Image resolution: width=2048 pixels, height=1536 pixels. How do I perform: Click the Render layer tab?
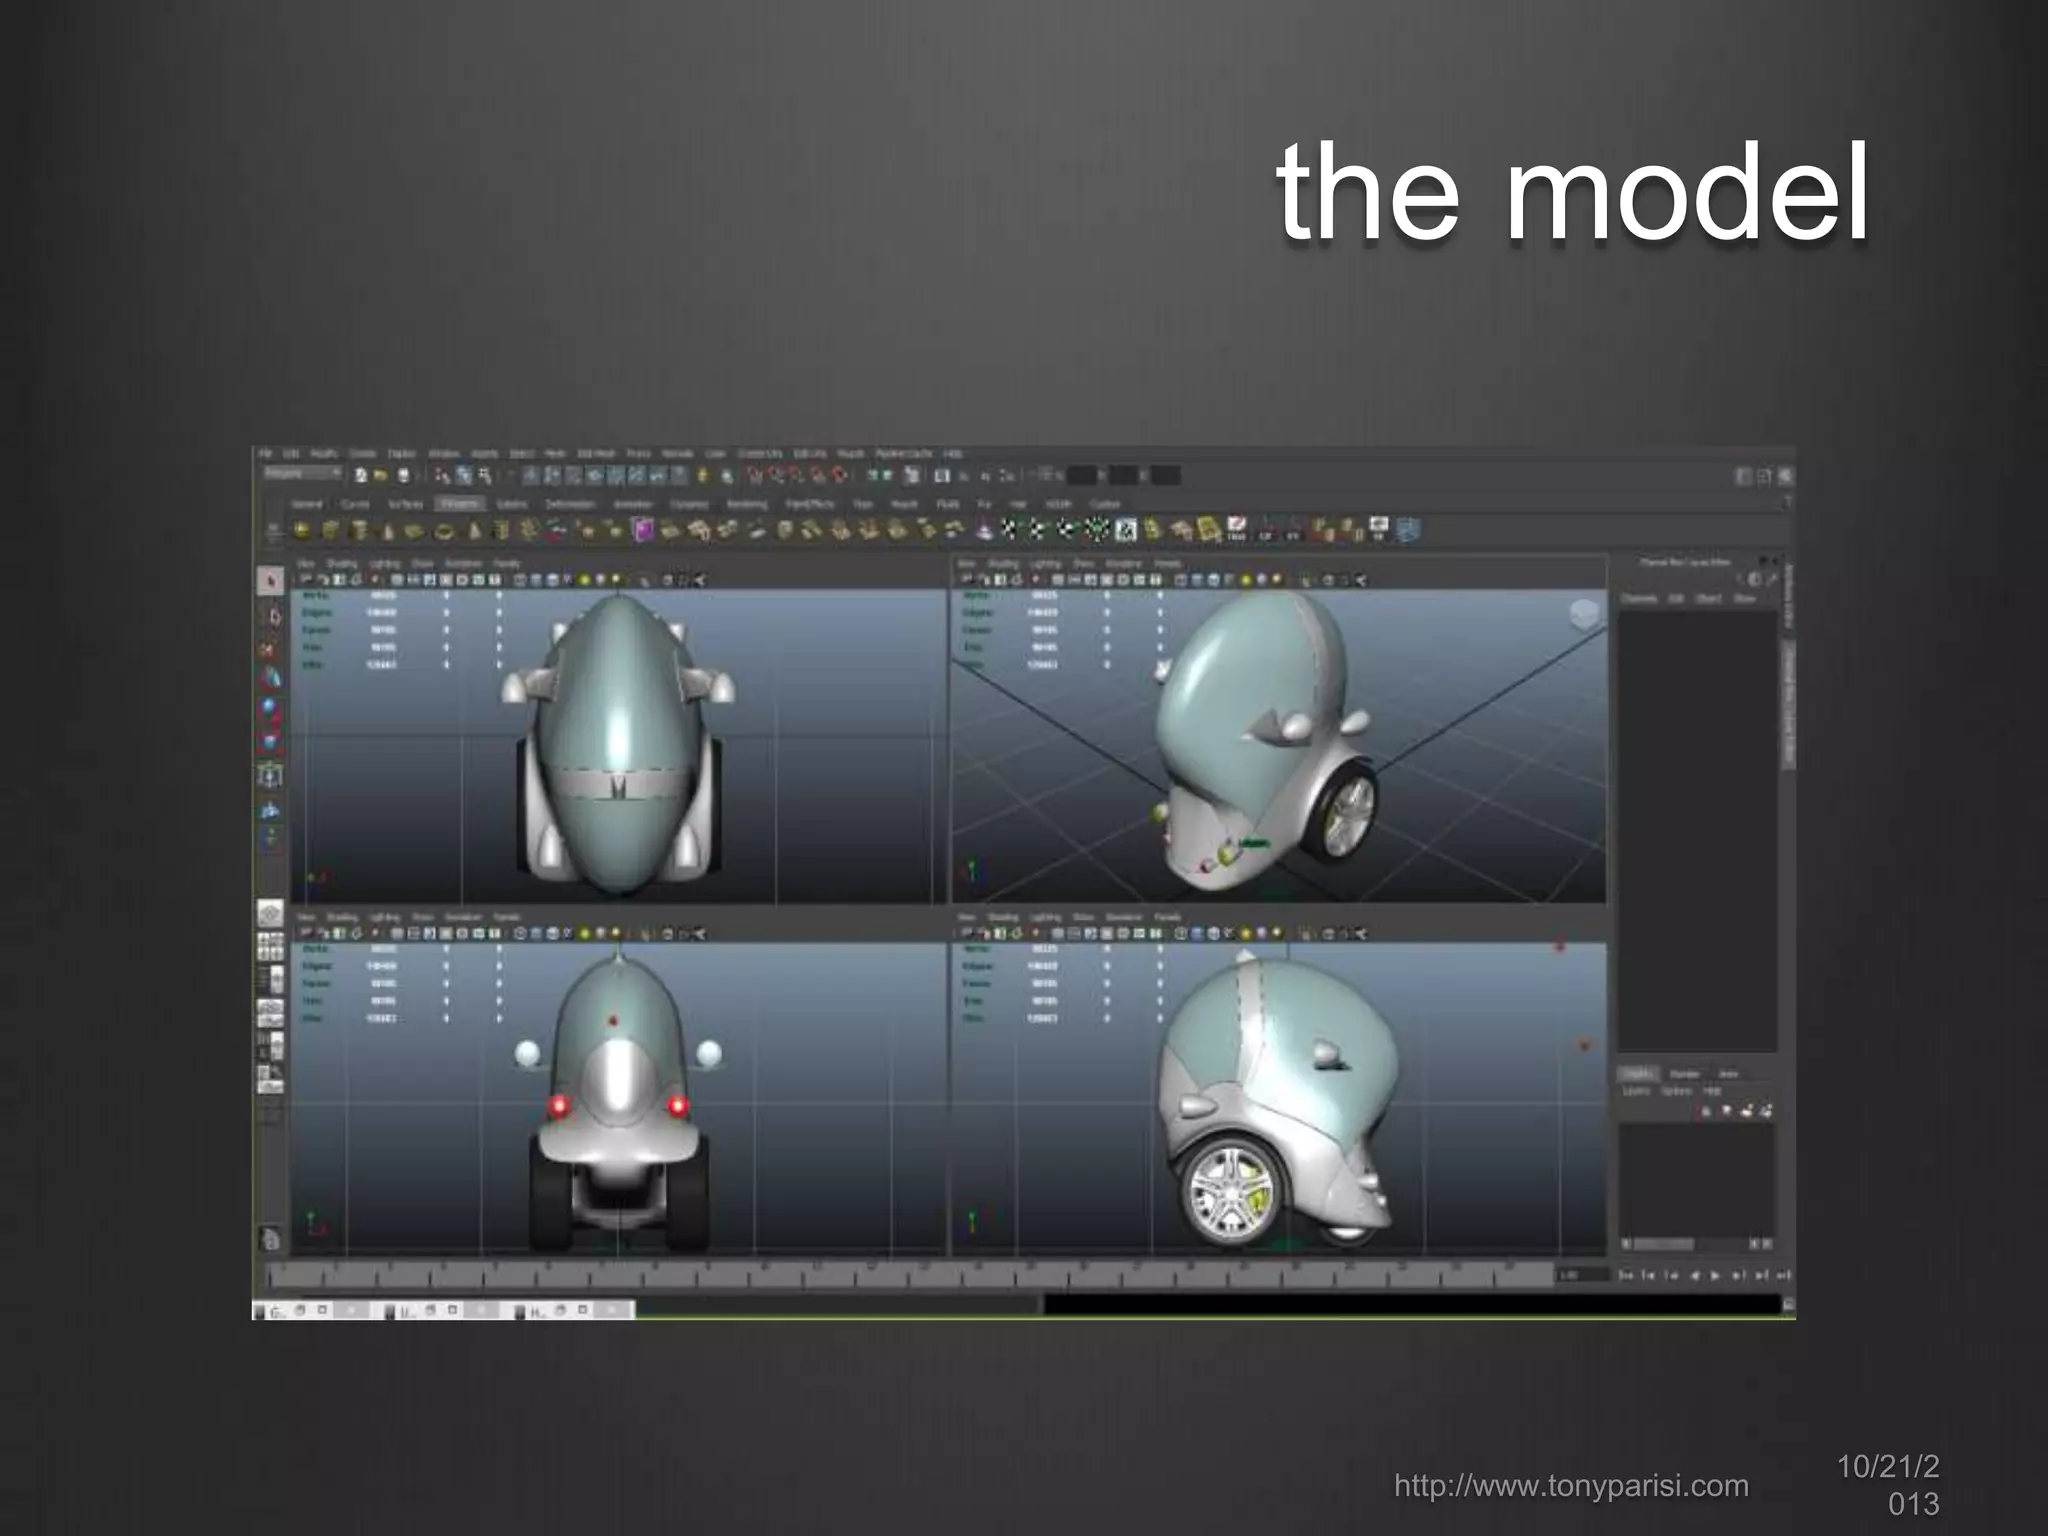point(1685,1074)
